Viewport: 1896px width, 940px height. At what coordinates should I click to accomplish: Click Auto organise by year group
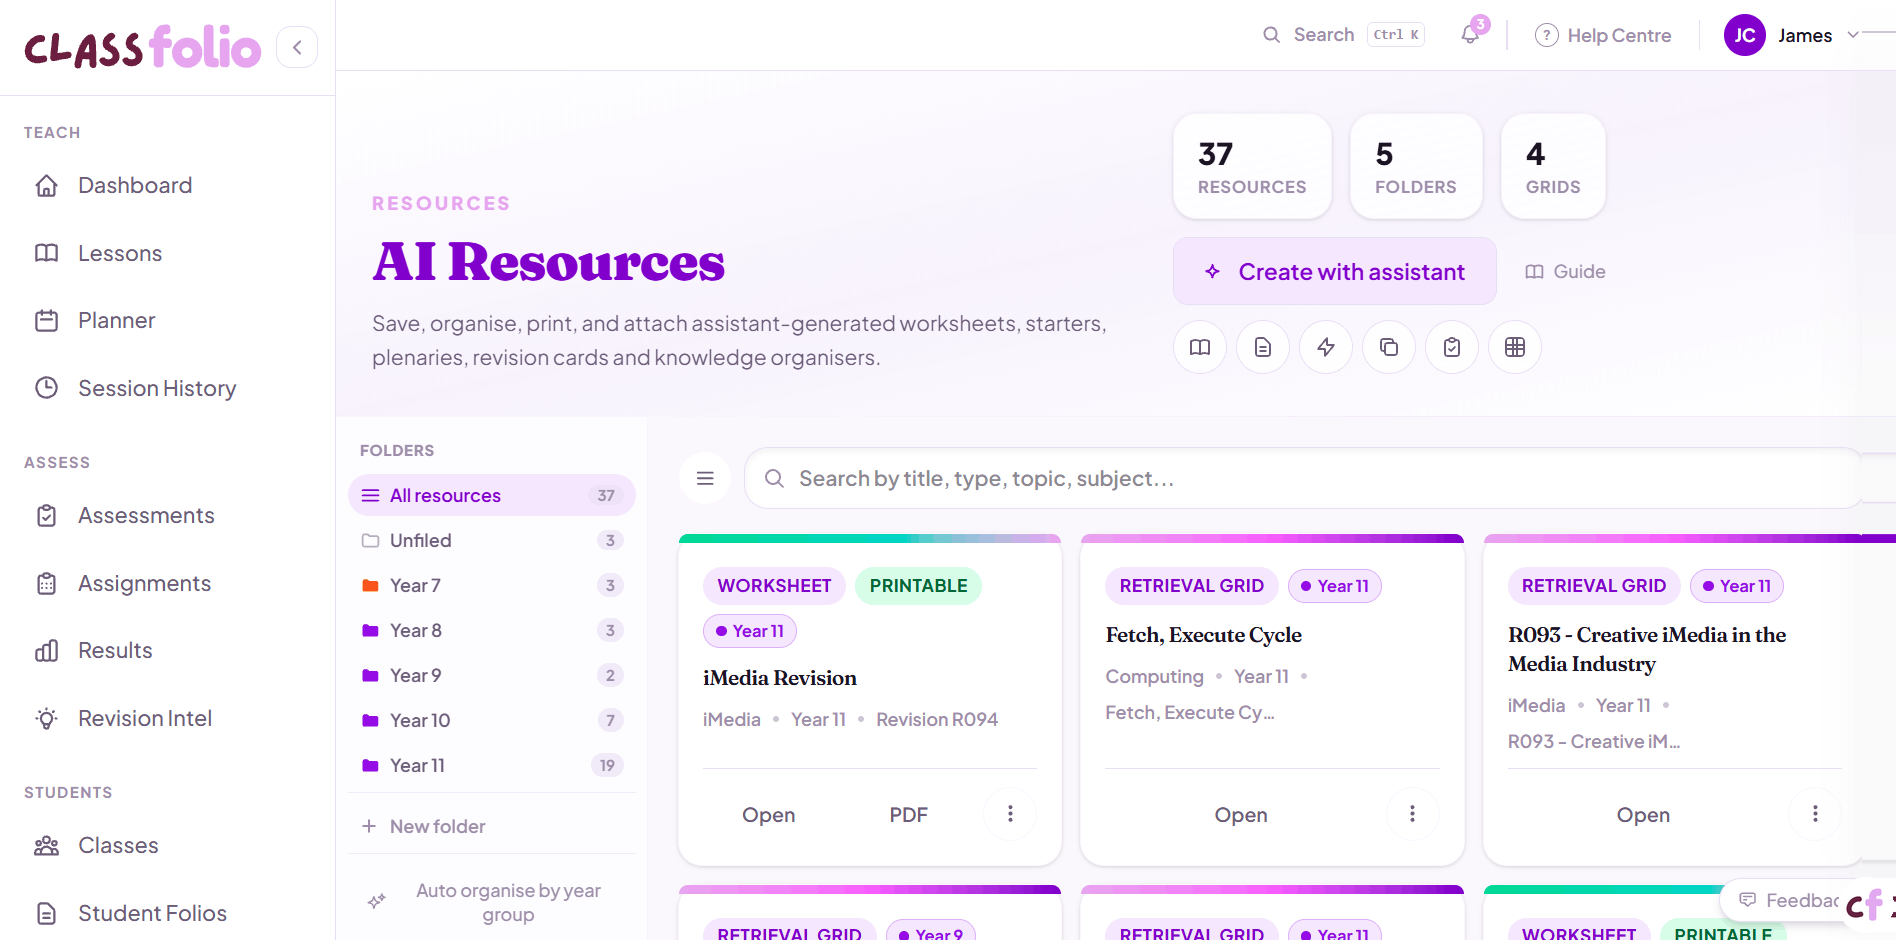pyautogui.click(x=492, y=902)
